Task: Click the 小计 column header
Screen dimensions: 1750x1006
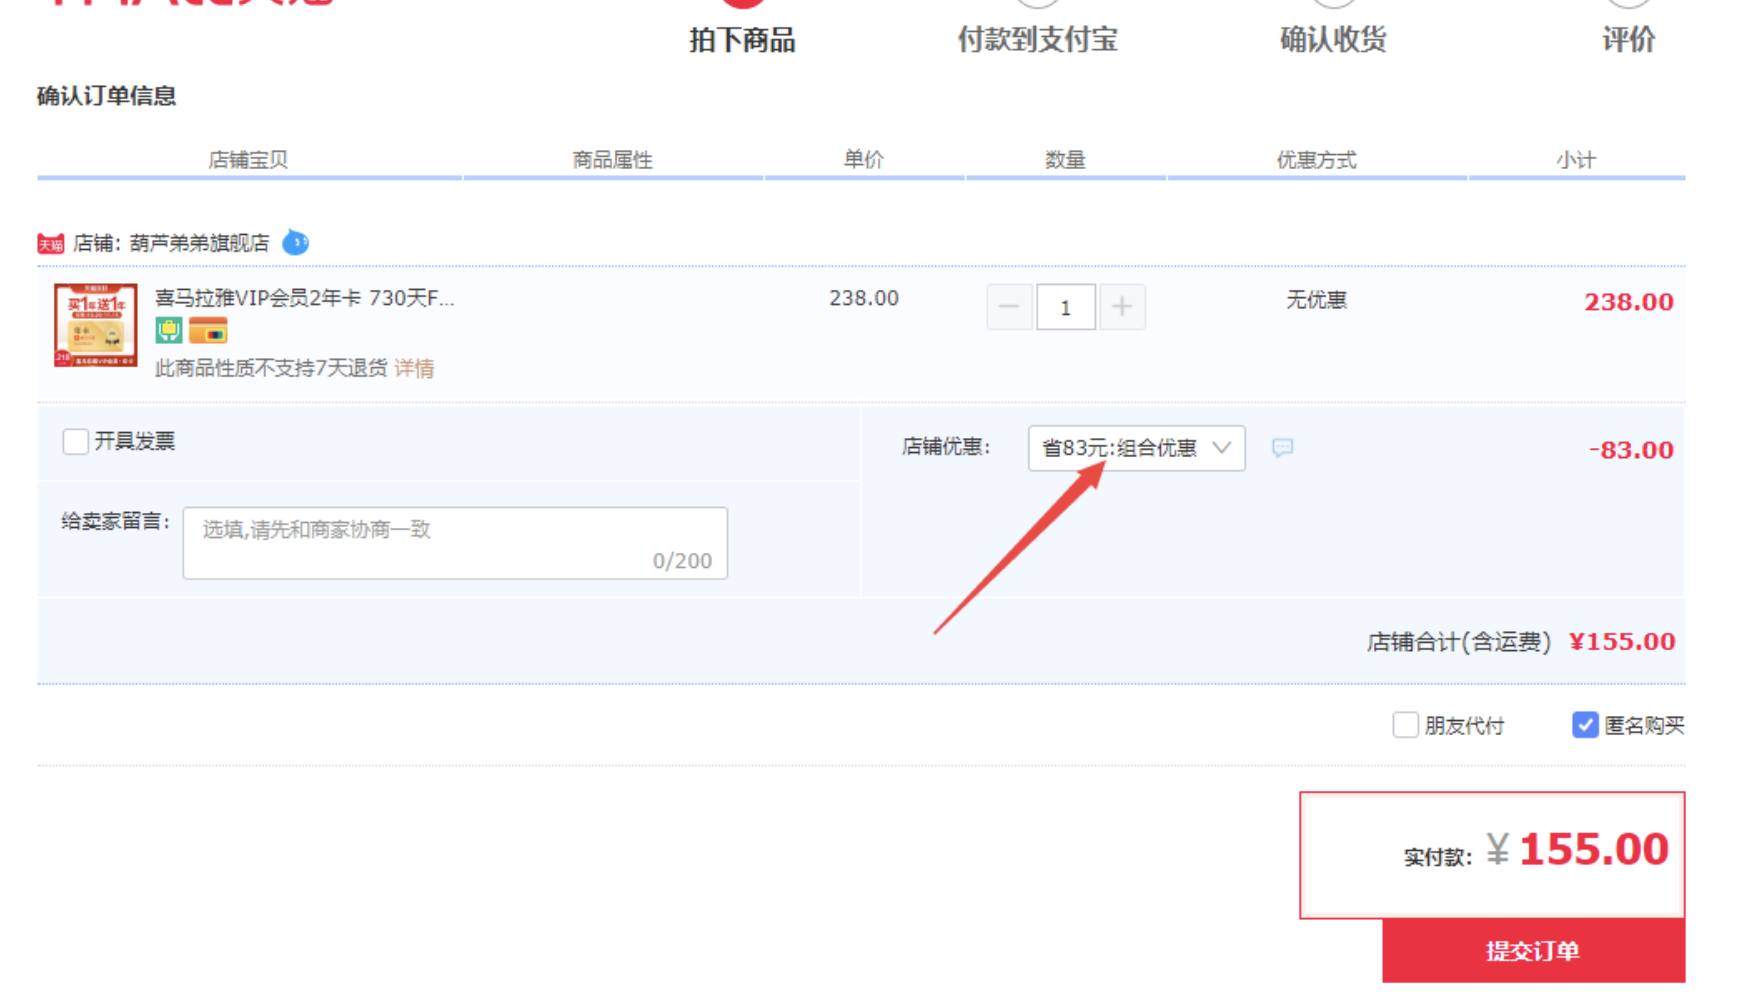Action: [x=1576, y=160]
